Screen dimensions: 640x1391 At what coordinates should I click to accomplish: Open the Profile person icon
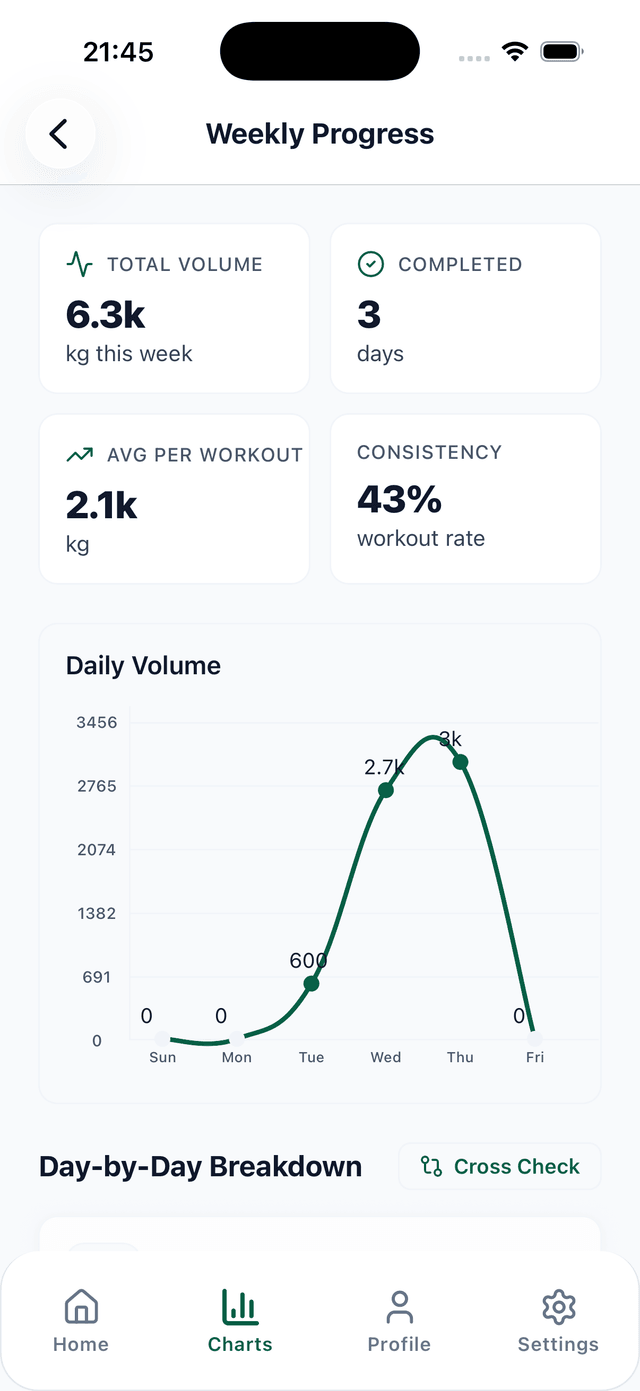(399, 1306)
